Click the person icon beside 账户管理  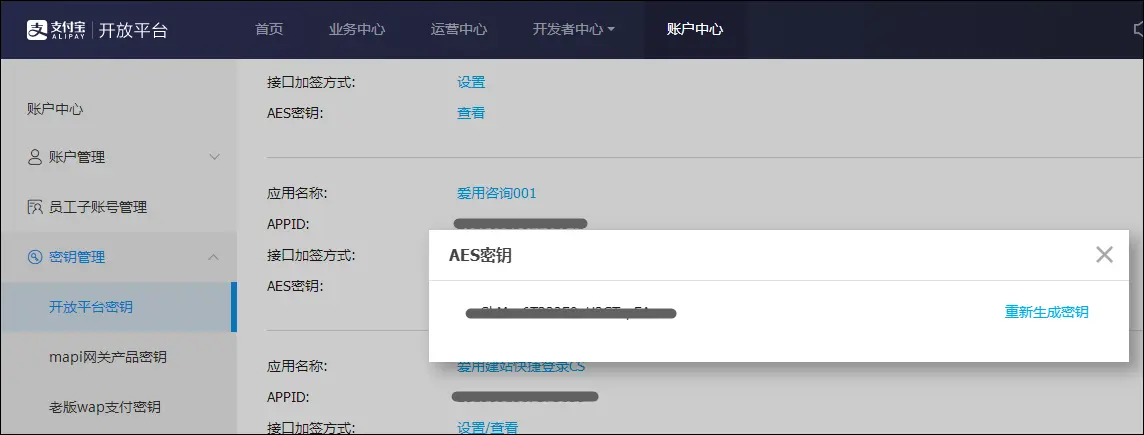pos(35,157)
